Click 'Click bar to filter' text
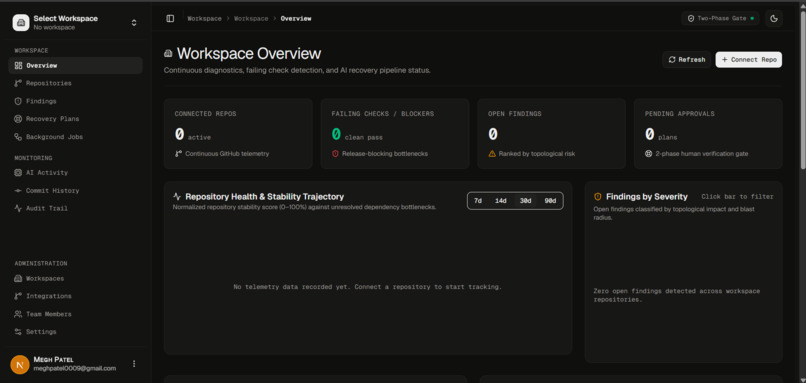Viewport: 806px width, 383px height. (x=737, y=197)
